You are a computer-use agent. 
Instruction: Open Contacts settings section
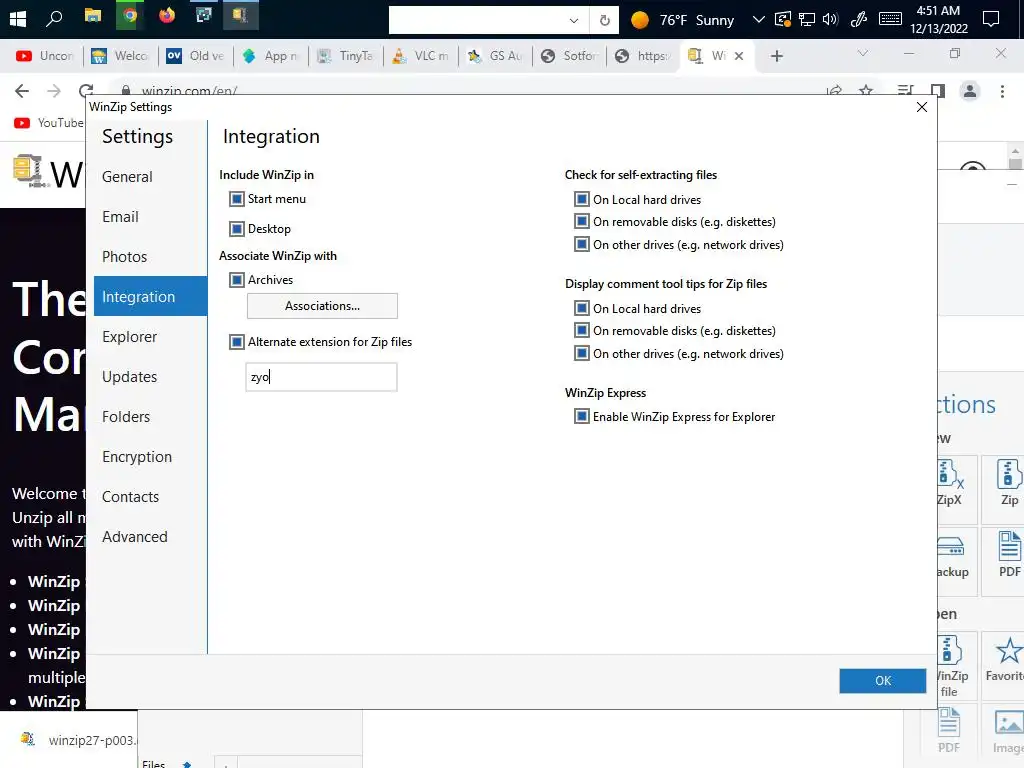[130, 497]
